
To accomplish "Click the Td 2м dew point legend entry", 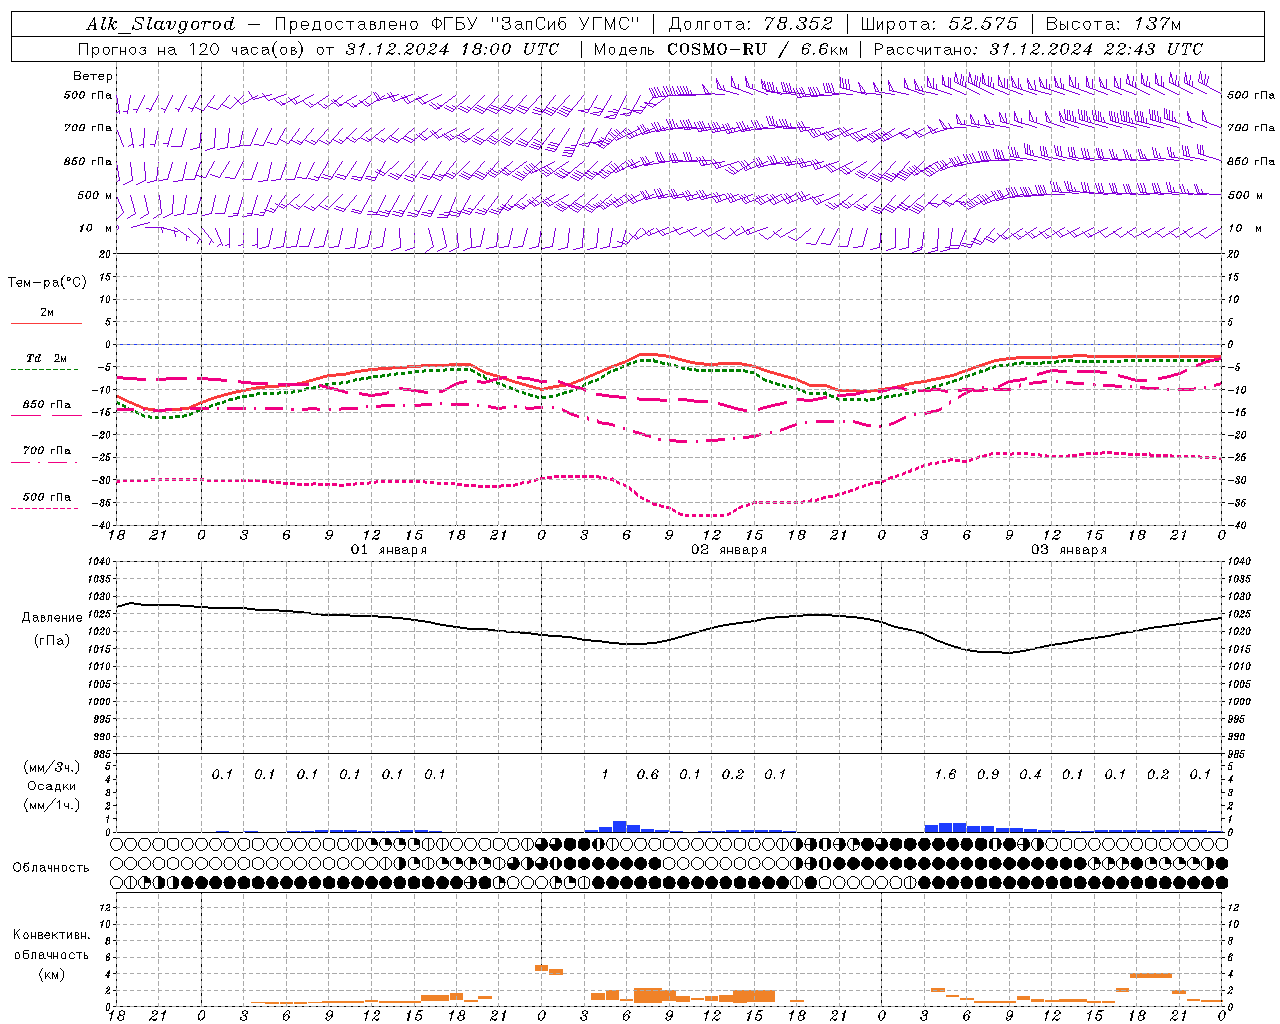I will 46,358.
